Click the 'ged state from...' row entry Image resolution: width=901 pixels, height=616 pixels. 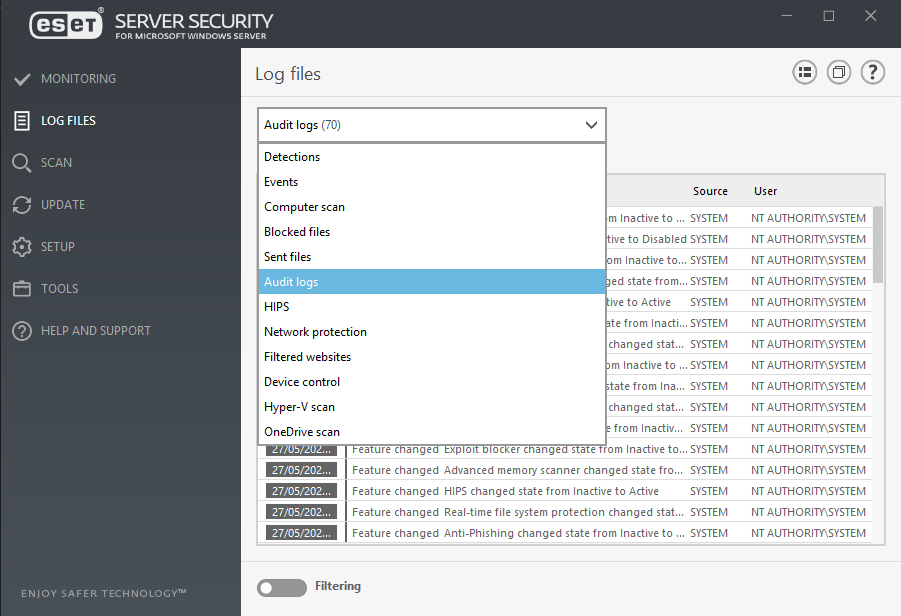pyautogui.click(x=646, y=281)
